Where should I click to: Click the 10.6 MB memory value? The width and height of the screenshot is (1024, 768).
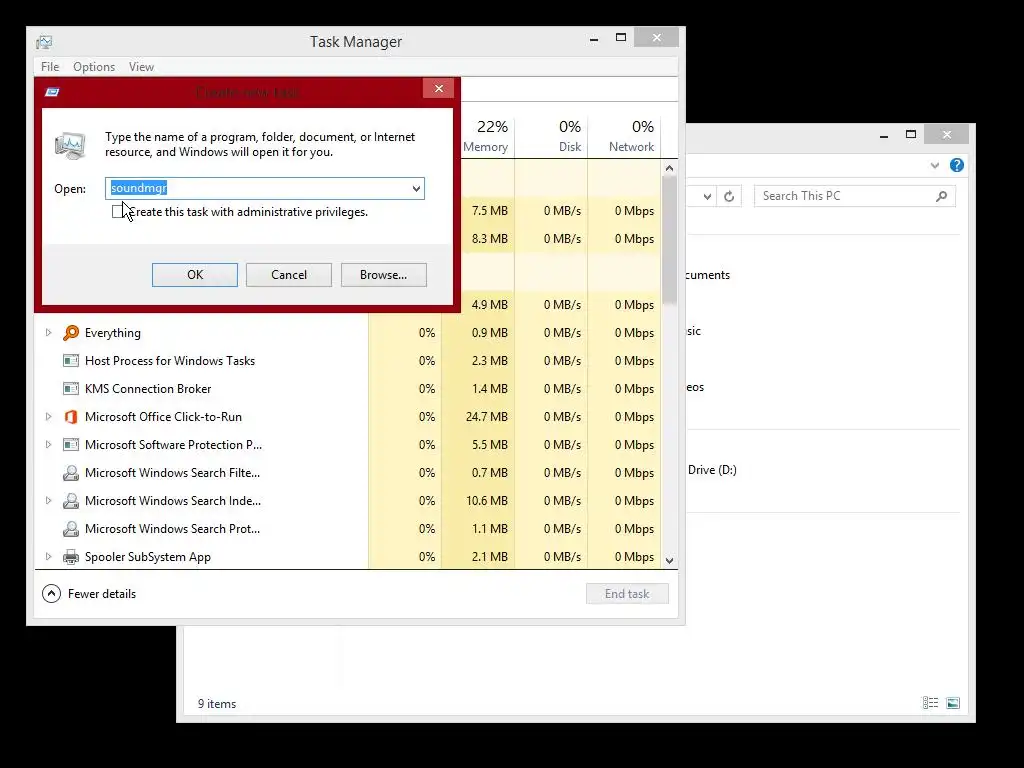tap(487, 501)
